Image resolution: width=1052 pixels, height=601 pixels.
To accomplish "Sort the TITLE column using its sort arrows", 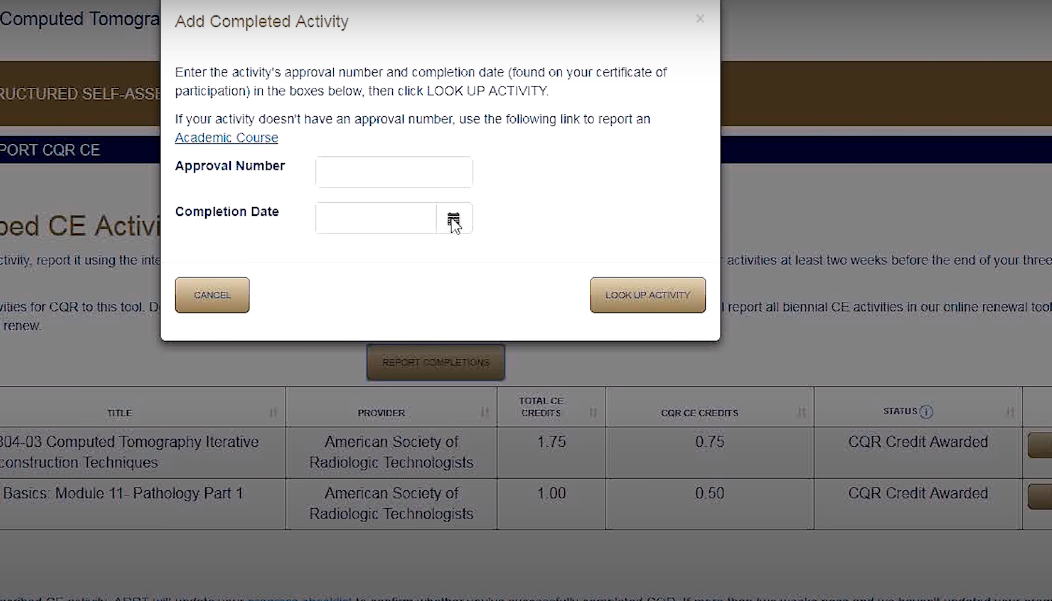I will (271, 411).
